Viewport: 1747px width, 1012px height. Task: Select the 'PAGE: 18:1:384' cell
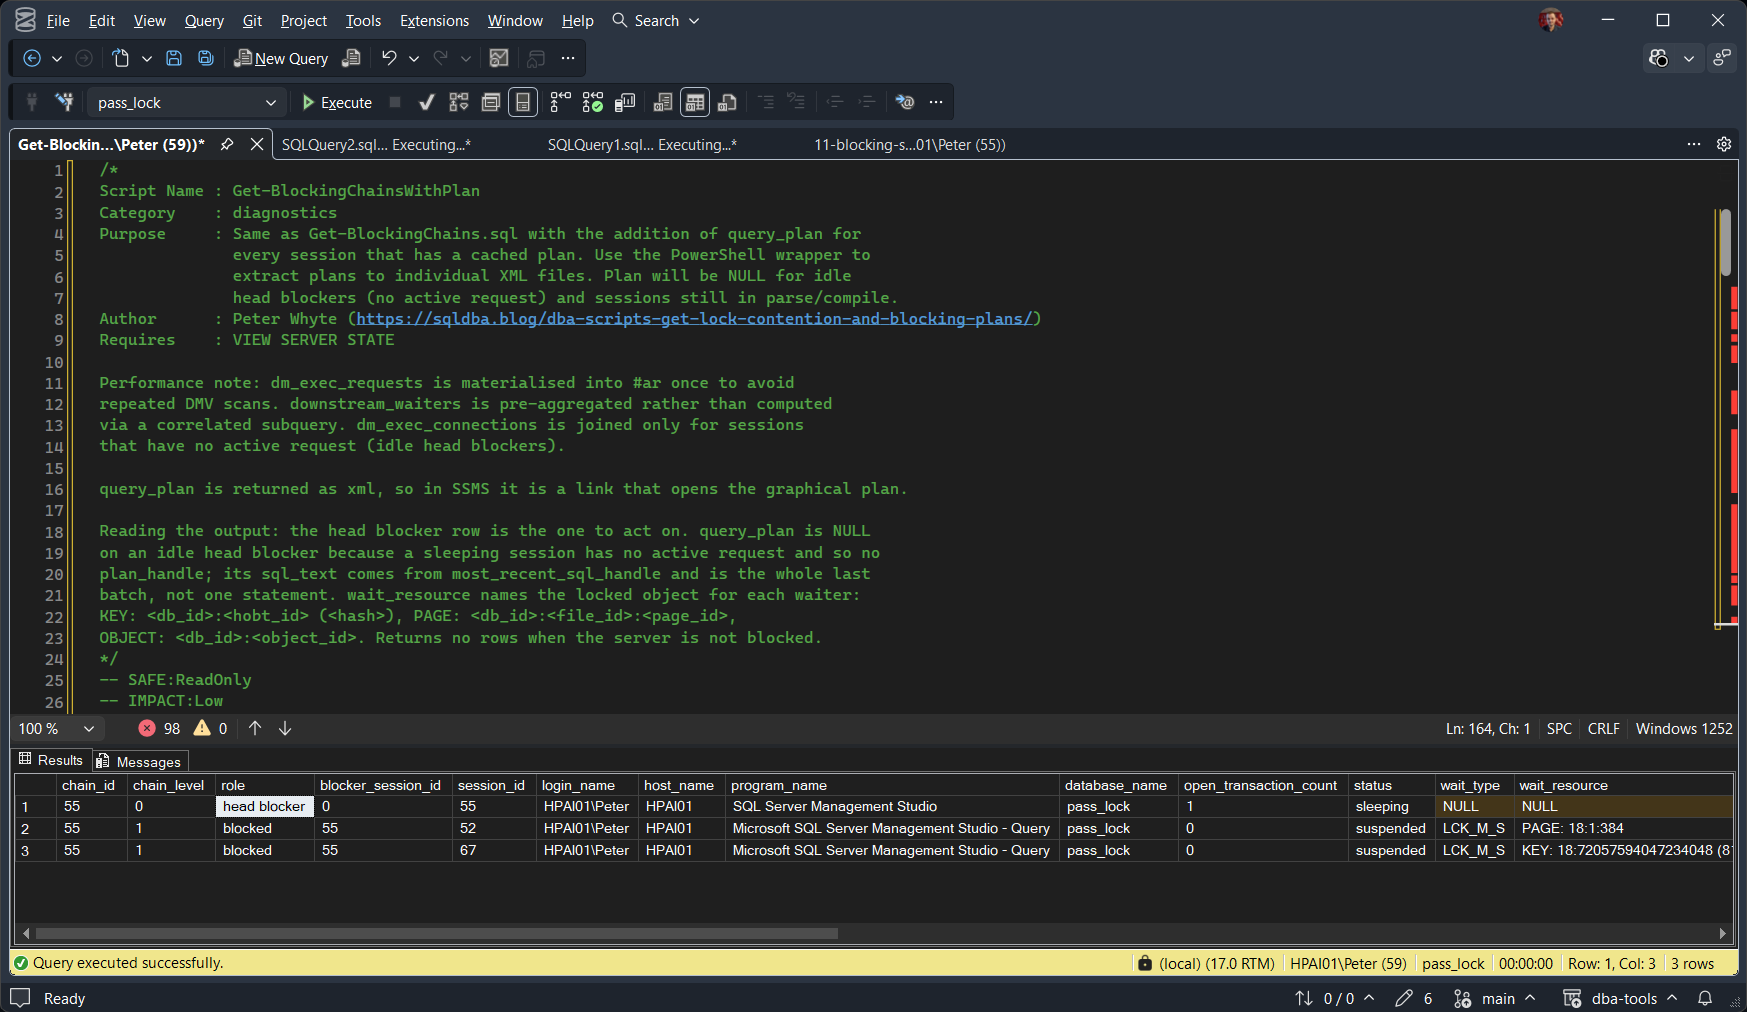click(1623, 828)
